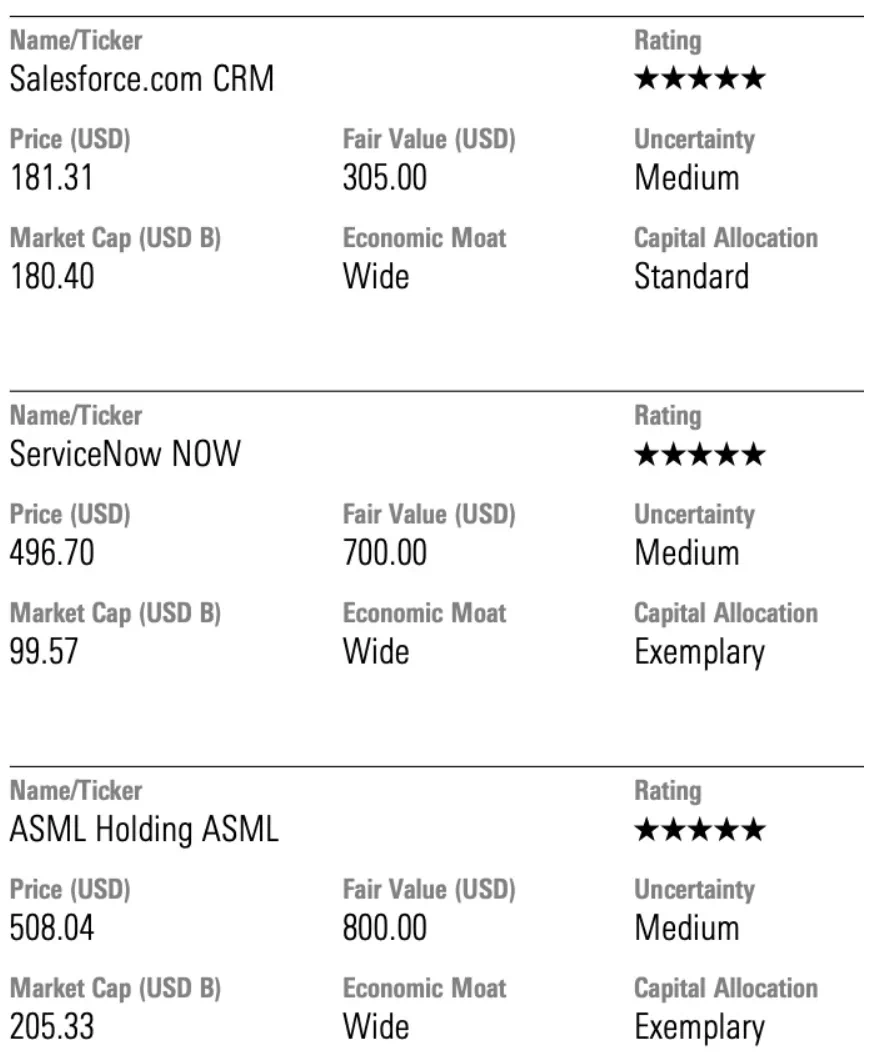The image size is (884, 1052).
Task: Click ServiceNow market cap 99.57
Action: 44,651
